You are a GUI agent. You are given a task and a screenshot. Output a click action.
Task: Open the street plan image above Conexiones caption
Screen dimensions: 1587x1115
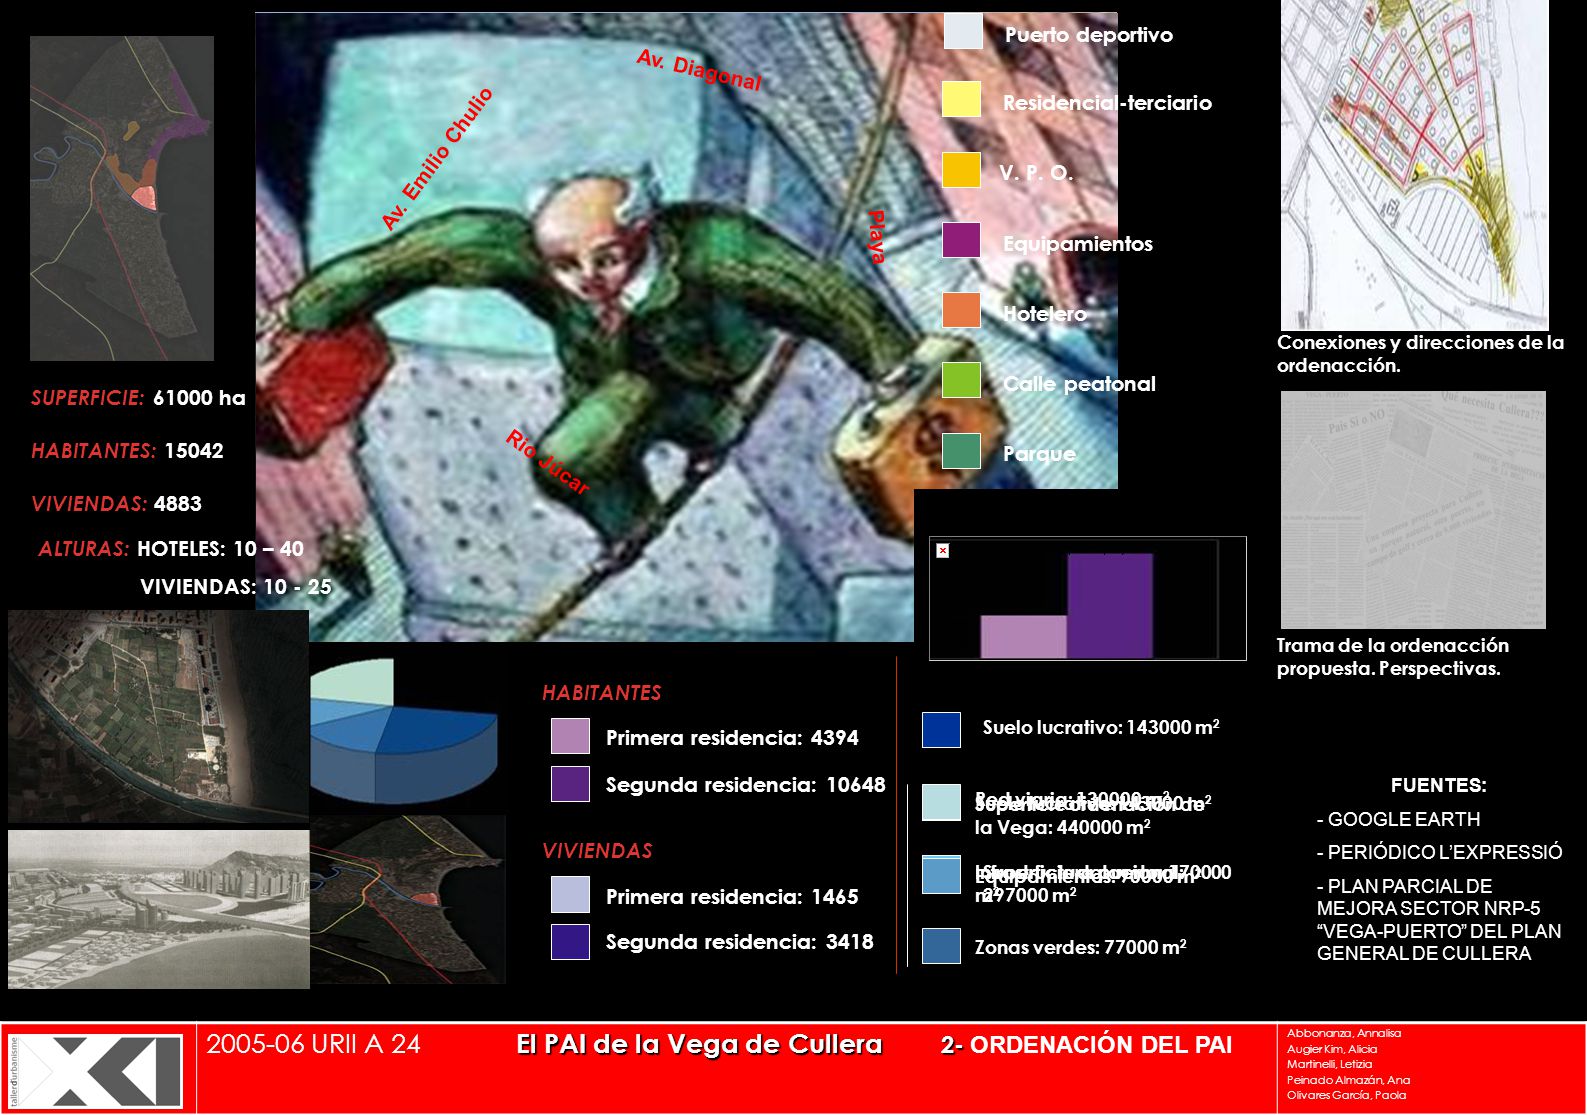tap(1415, 165)
